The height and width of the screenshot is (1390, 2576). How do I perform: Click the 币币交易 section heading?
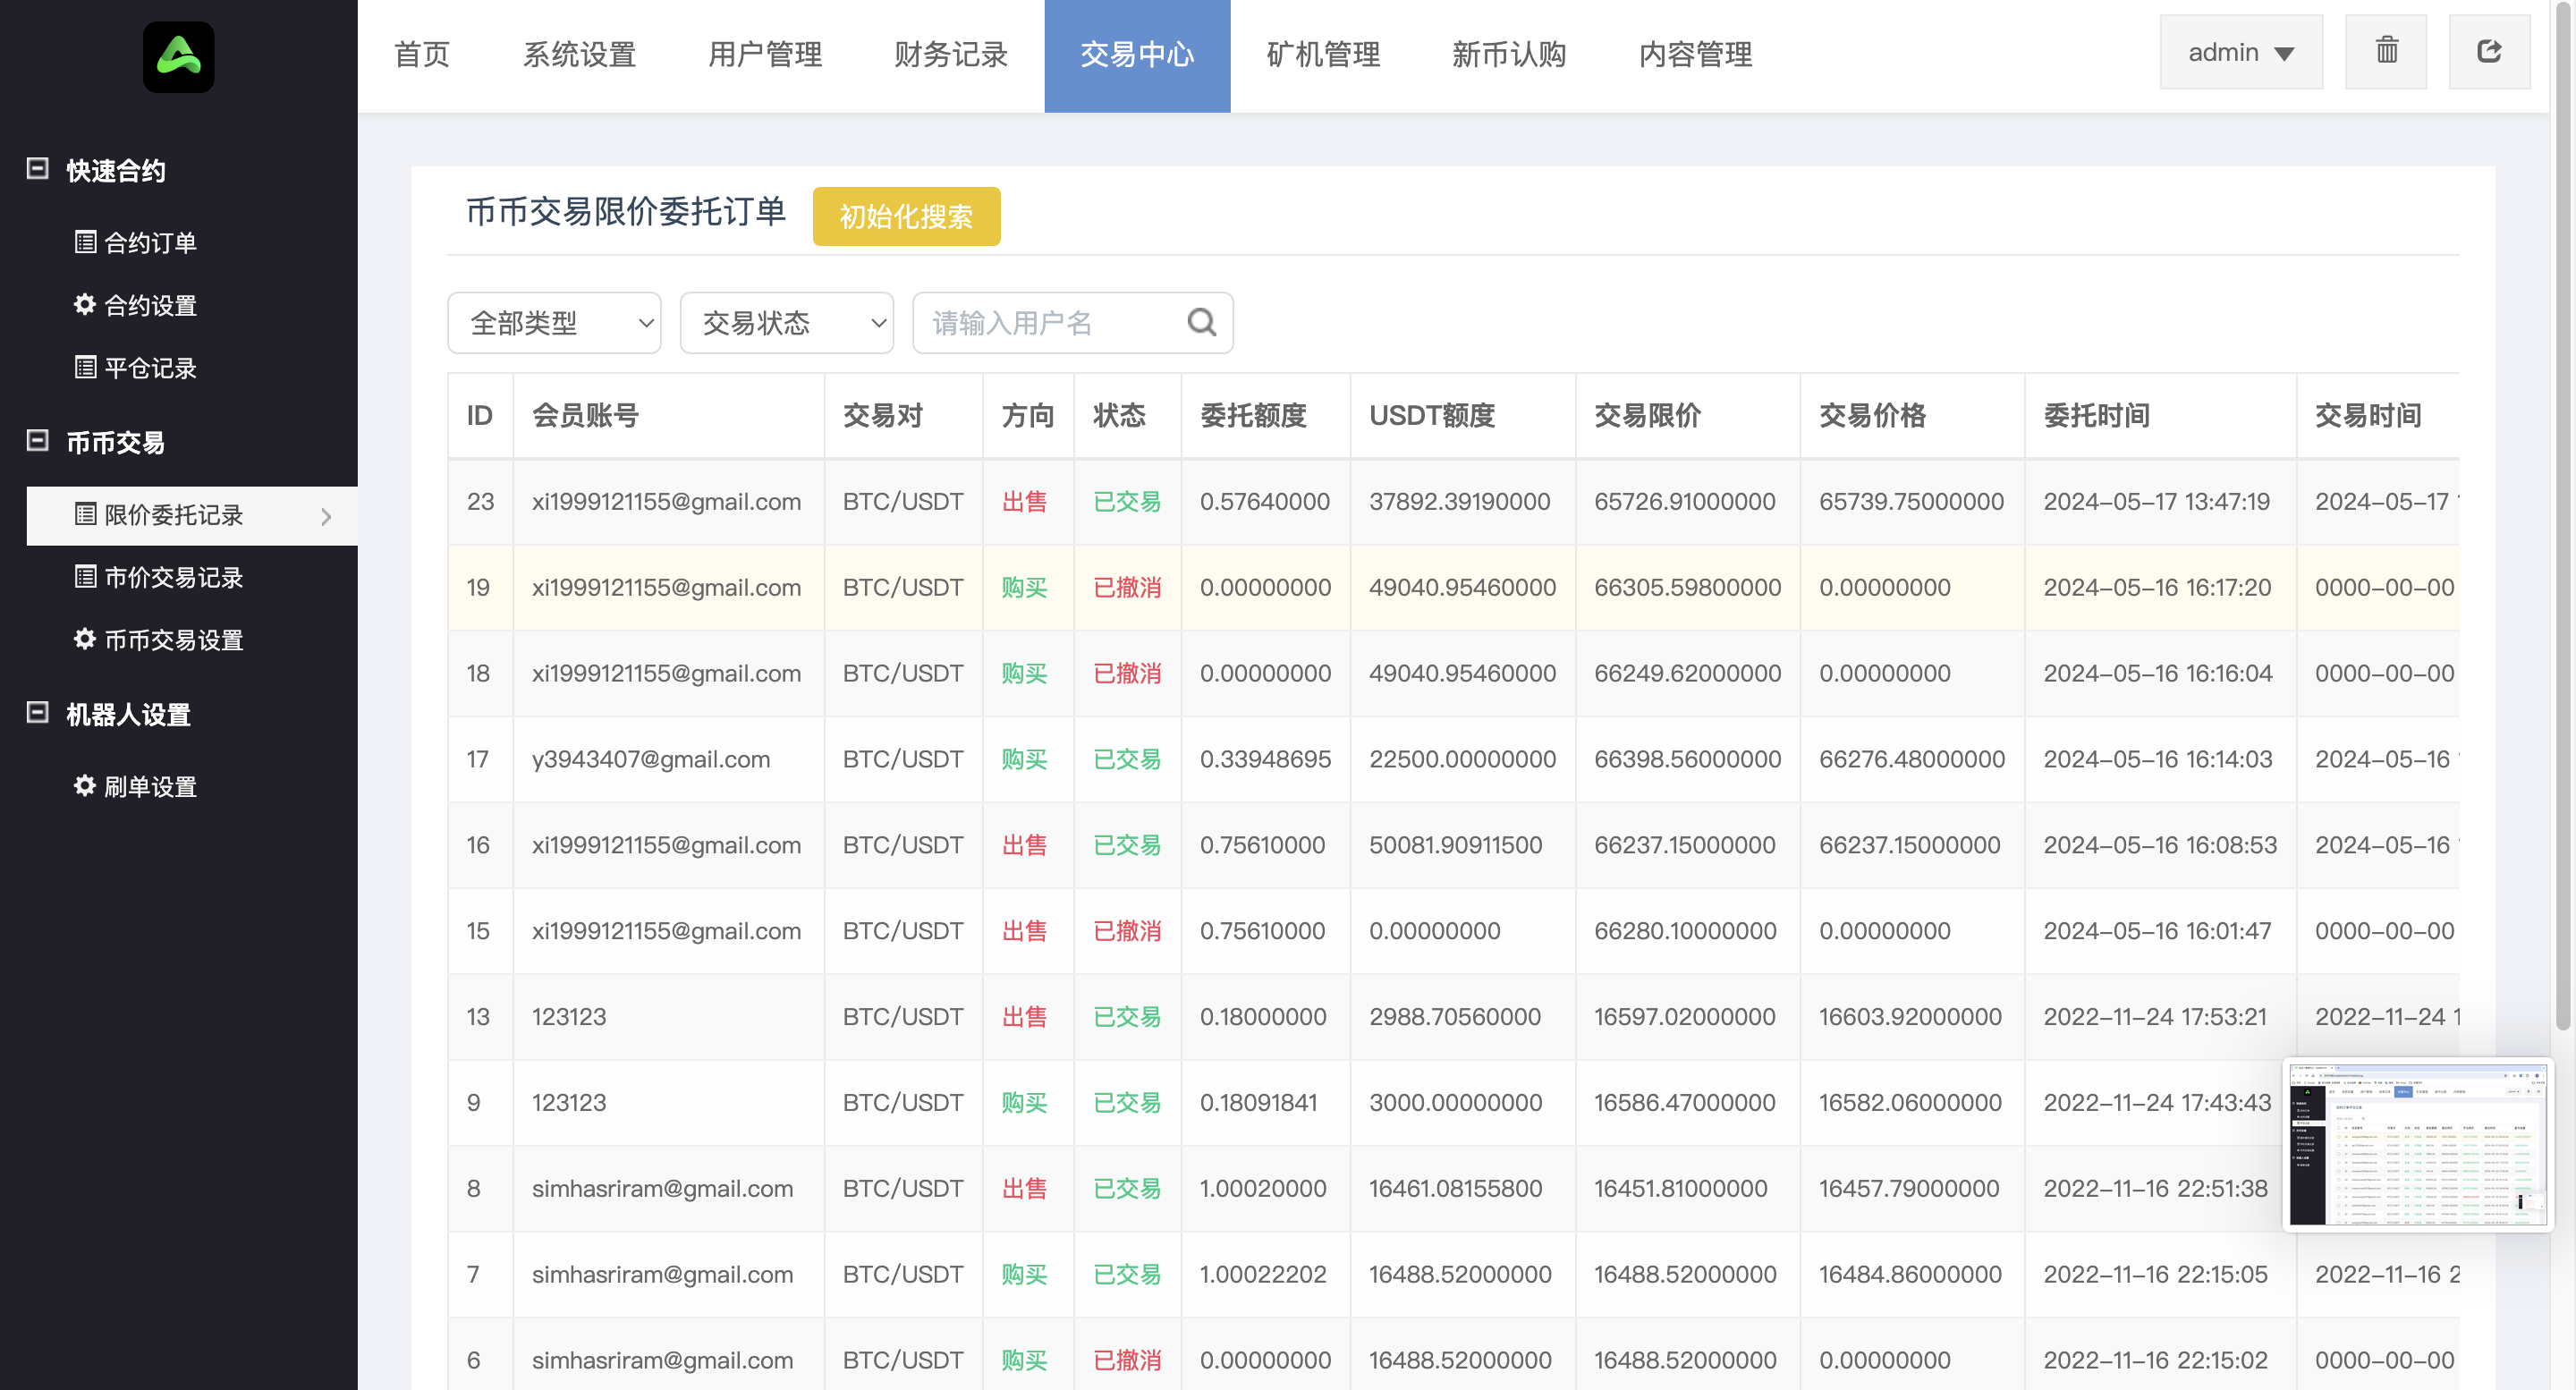pos(115,443)
